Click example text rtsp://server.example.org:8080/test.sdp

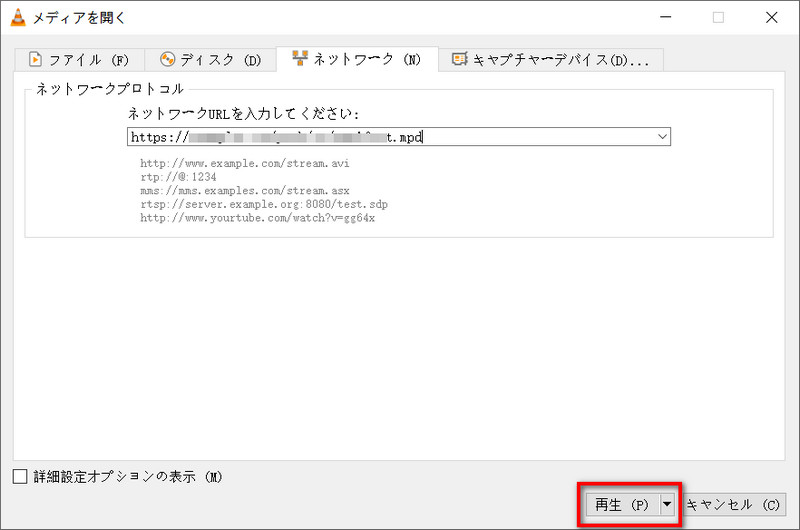[x=264, y=205]
